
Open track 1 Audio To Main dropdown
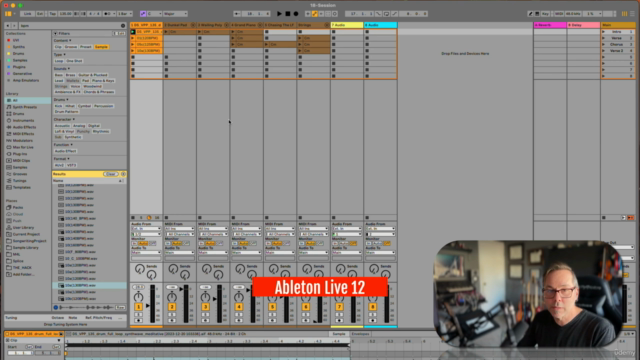[x=146, y=253]
